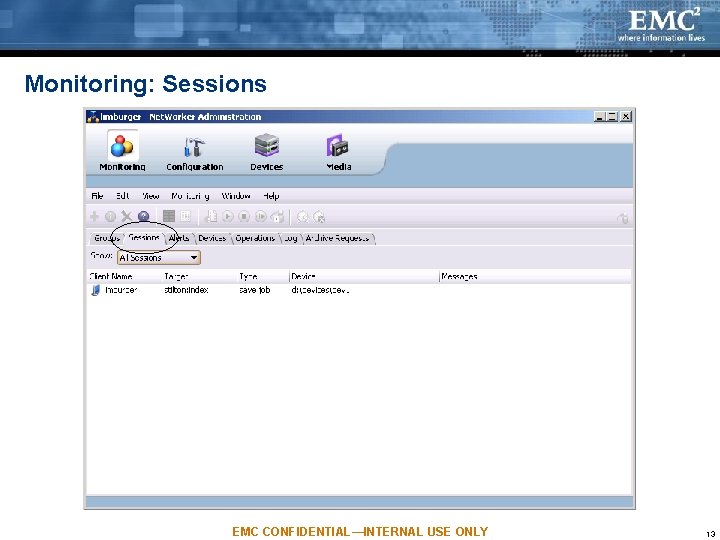This screenshot has height=540, width=720.
Task: Click the icon at far right of toolbar
Action: click(623, 219)
